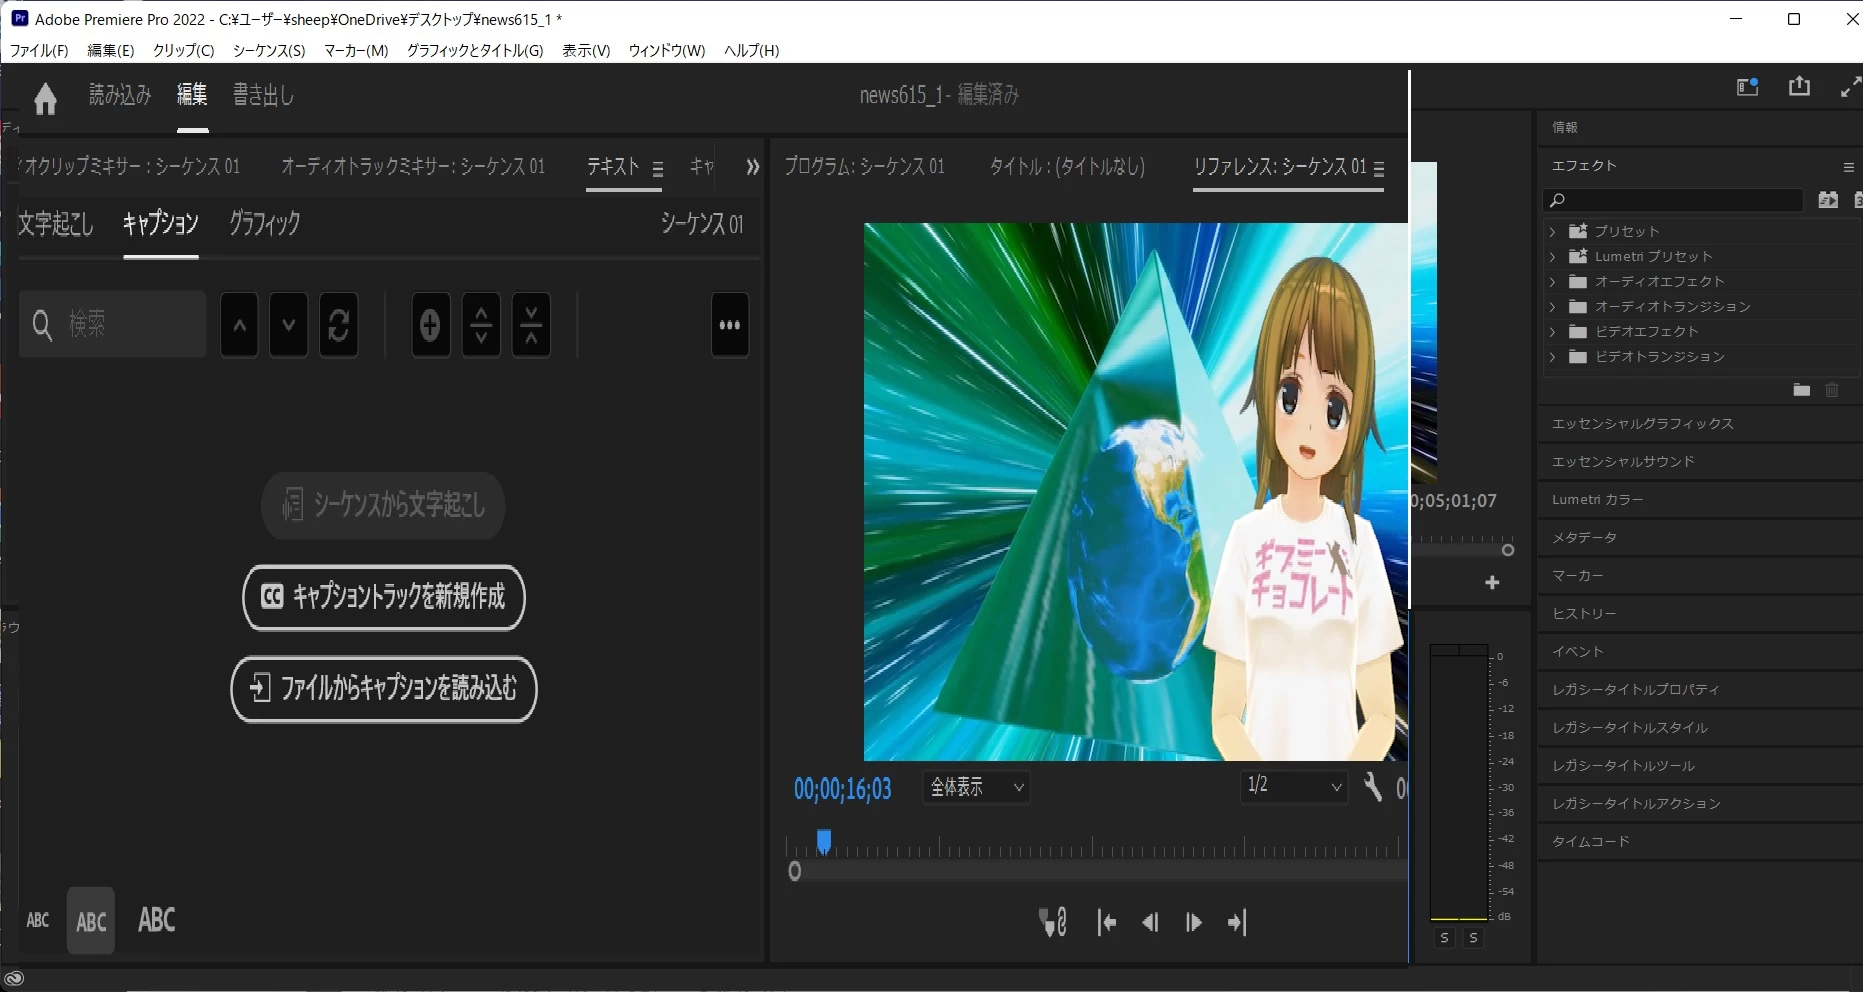The height and width of the screenshot is (992, 1863).
Task: Click the button editor plus icon
Action: point(1492,582)
